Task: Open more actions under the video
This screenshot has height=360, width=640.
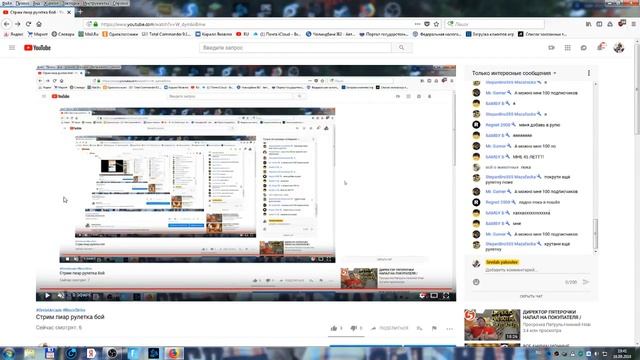Action: pos(449,329)
